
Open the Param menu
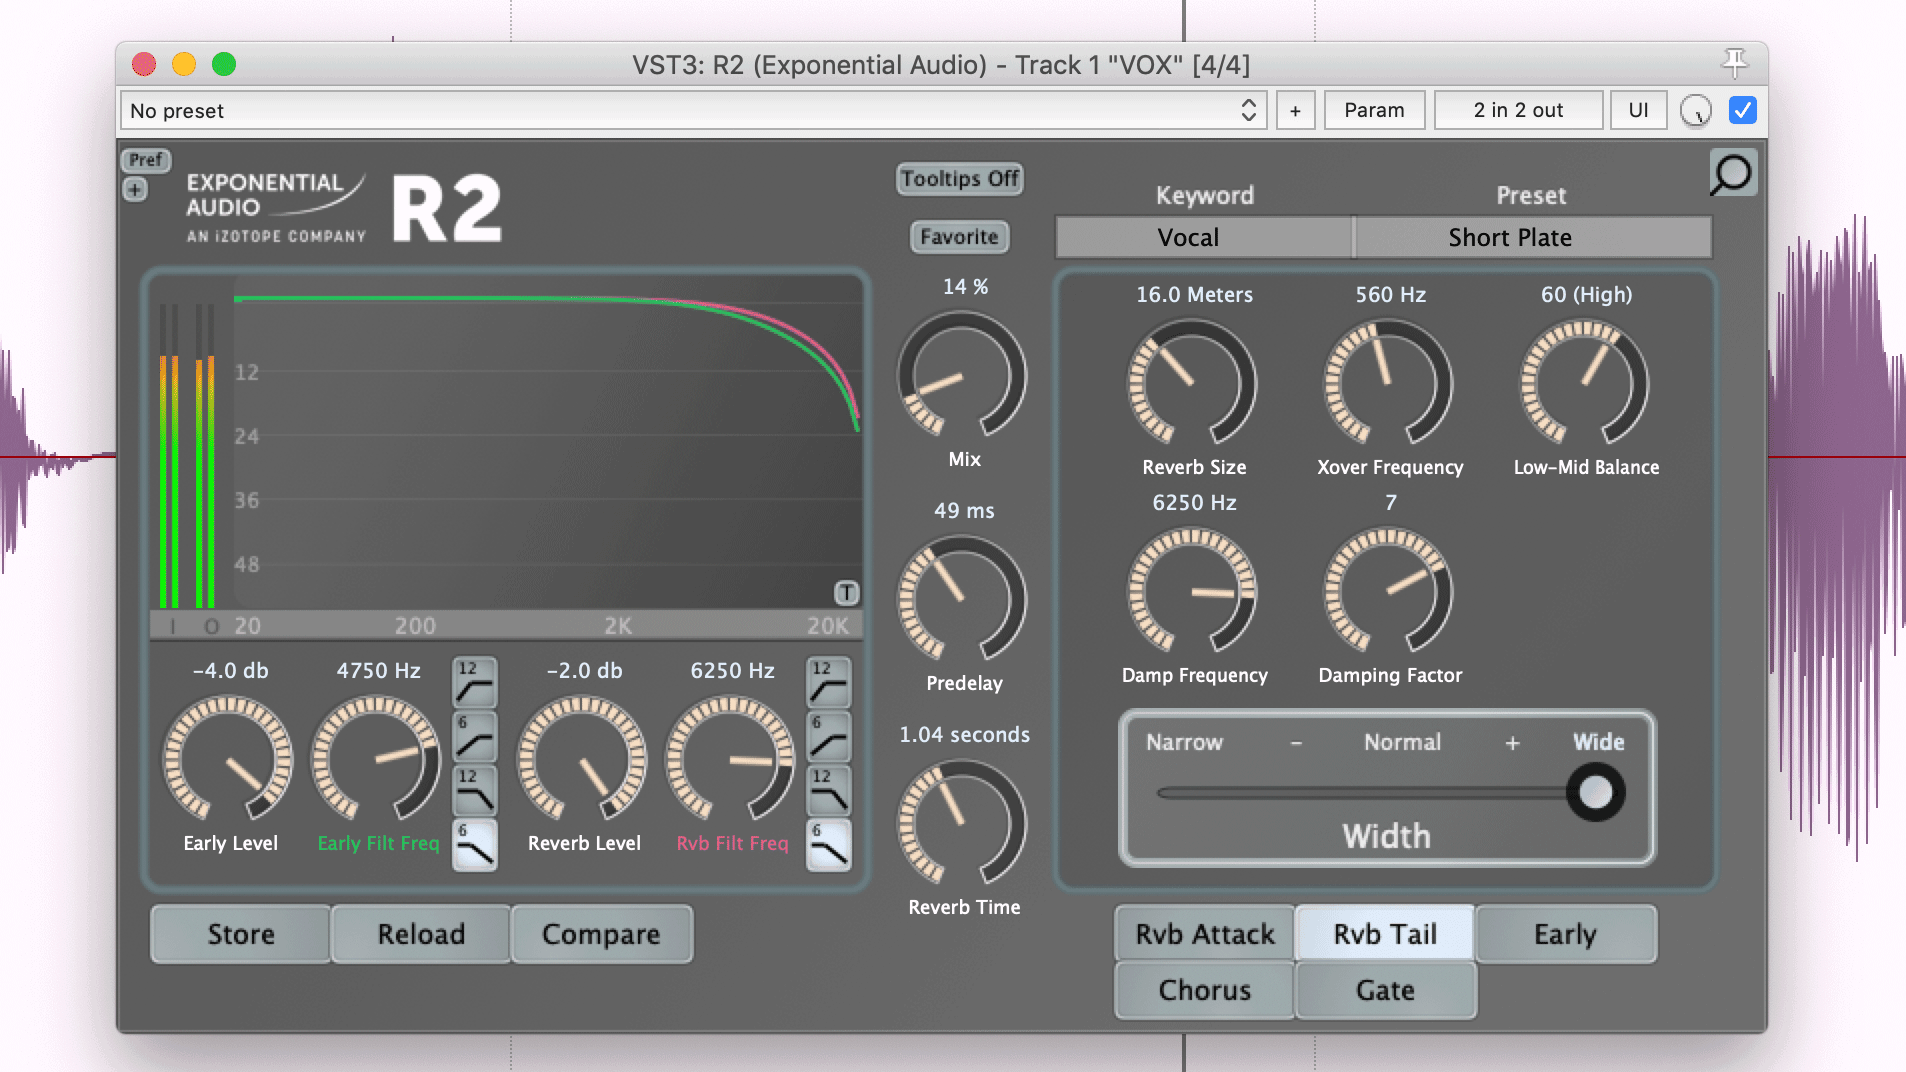1374,110
